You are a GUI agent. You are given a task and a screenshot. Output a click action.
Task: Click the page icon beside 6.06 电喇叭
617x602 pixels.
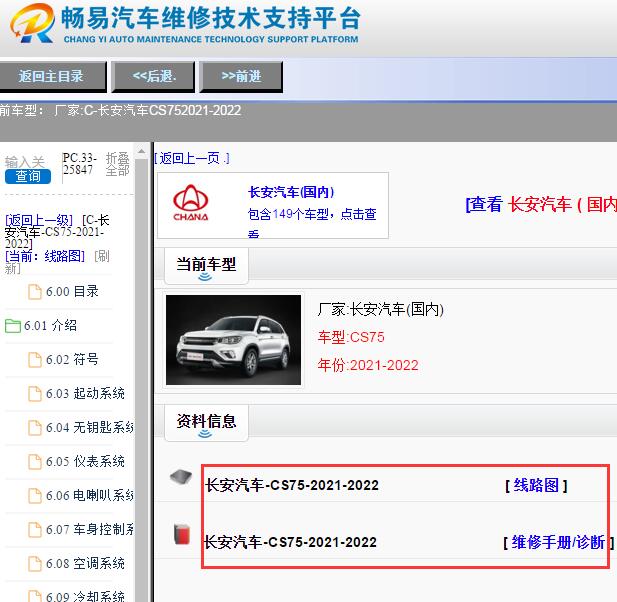click(x=35, y=496)
